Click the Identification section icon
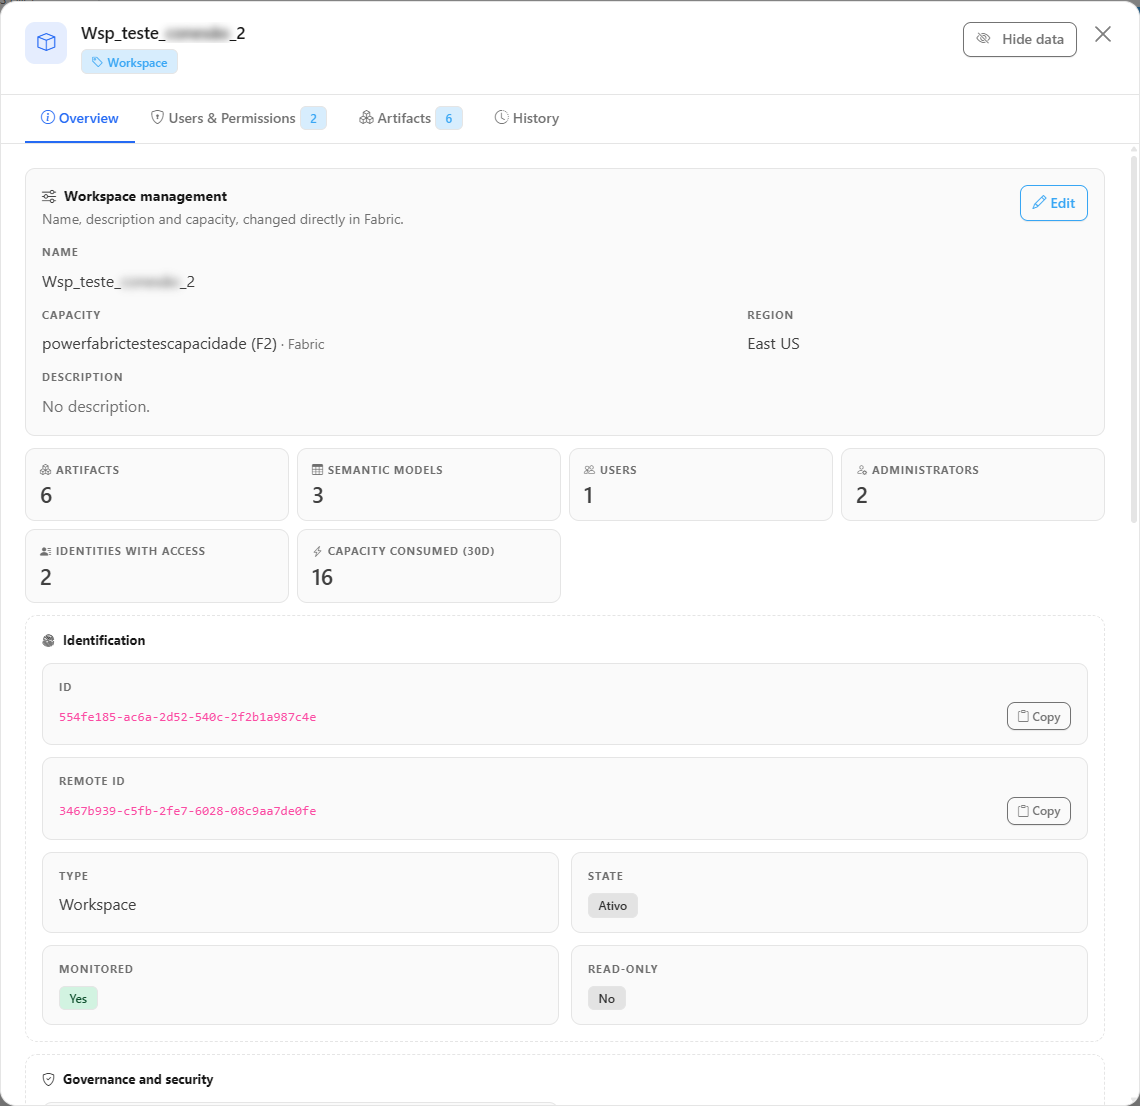 coord(49,641)
